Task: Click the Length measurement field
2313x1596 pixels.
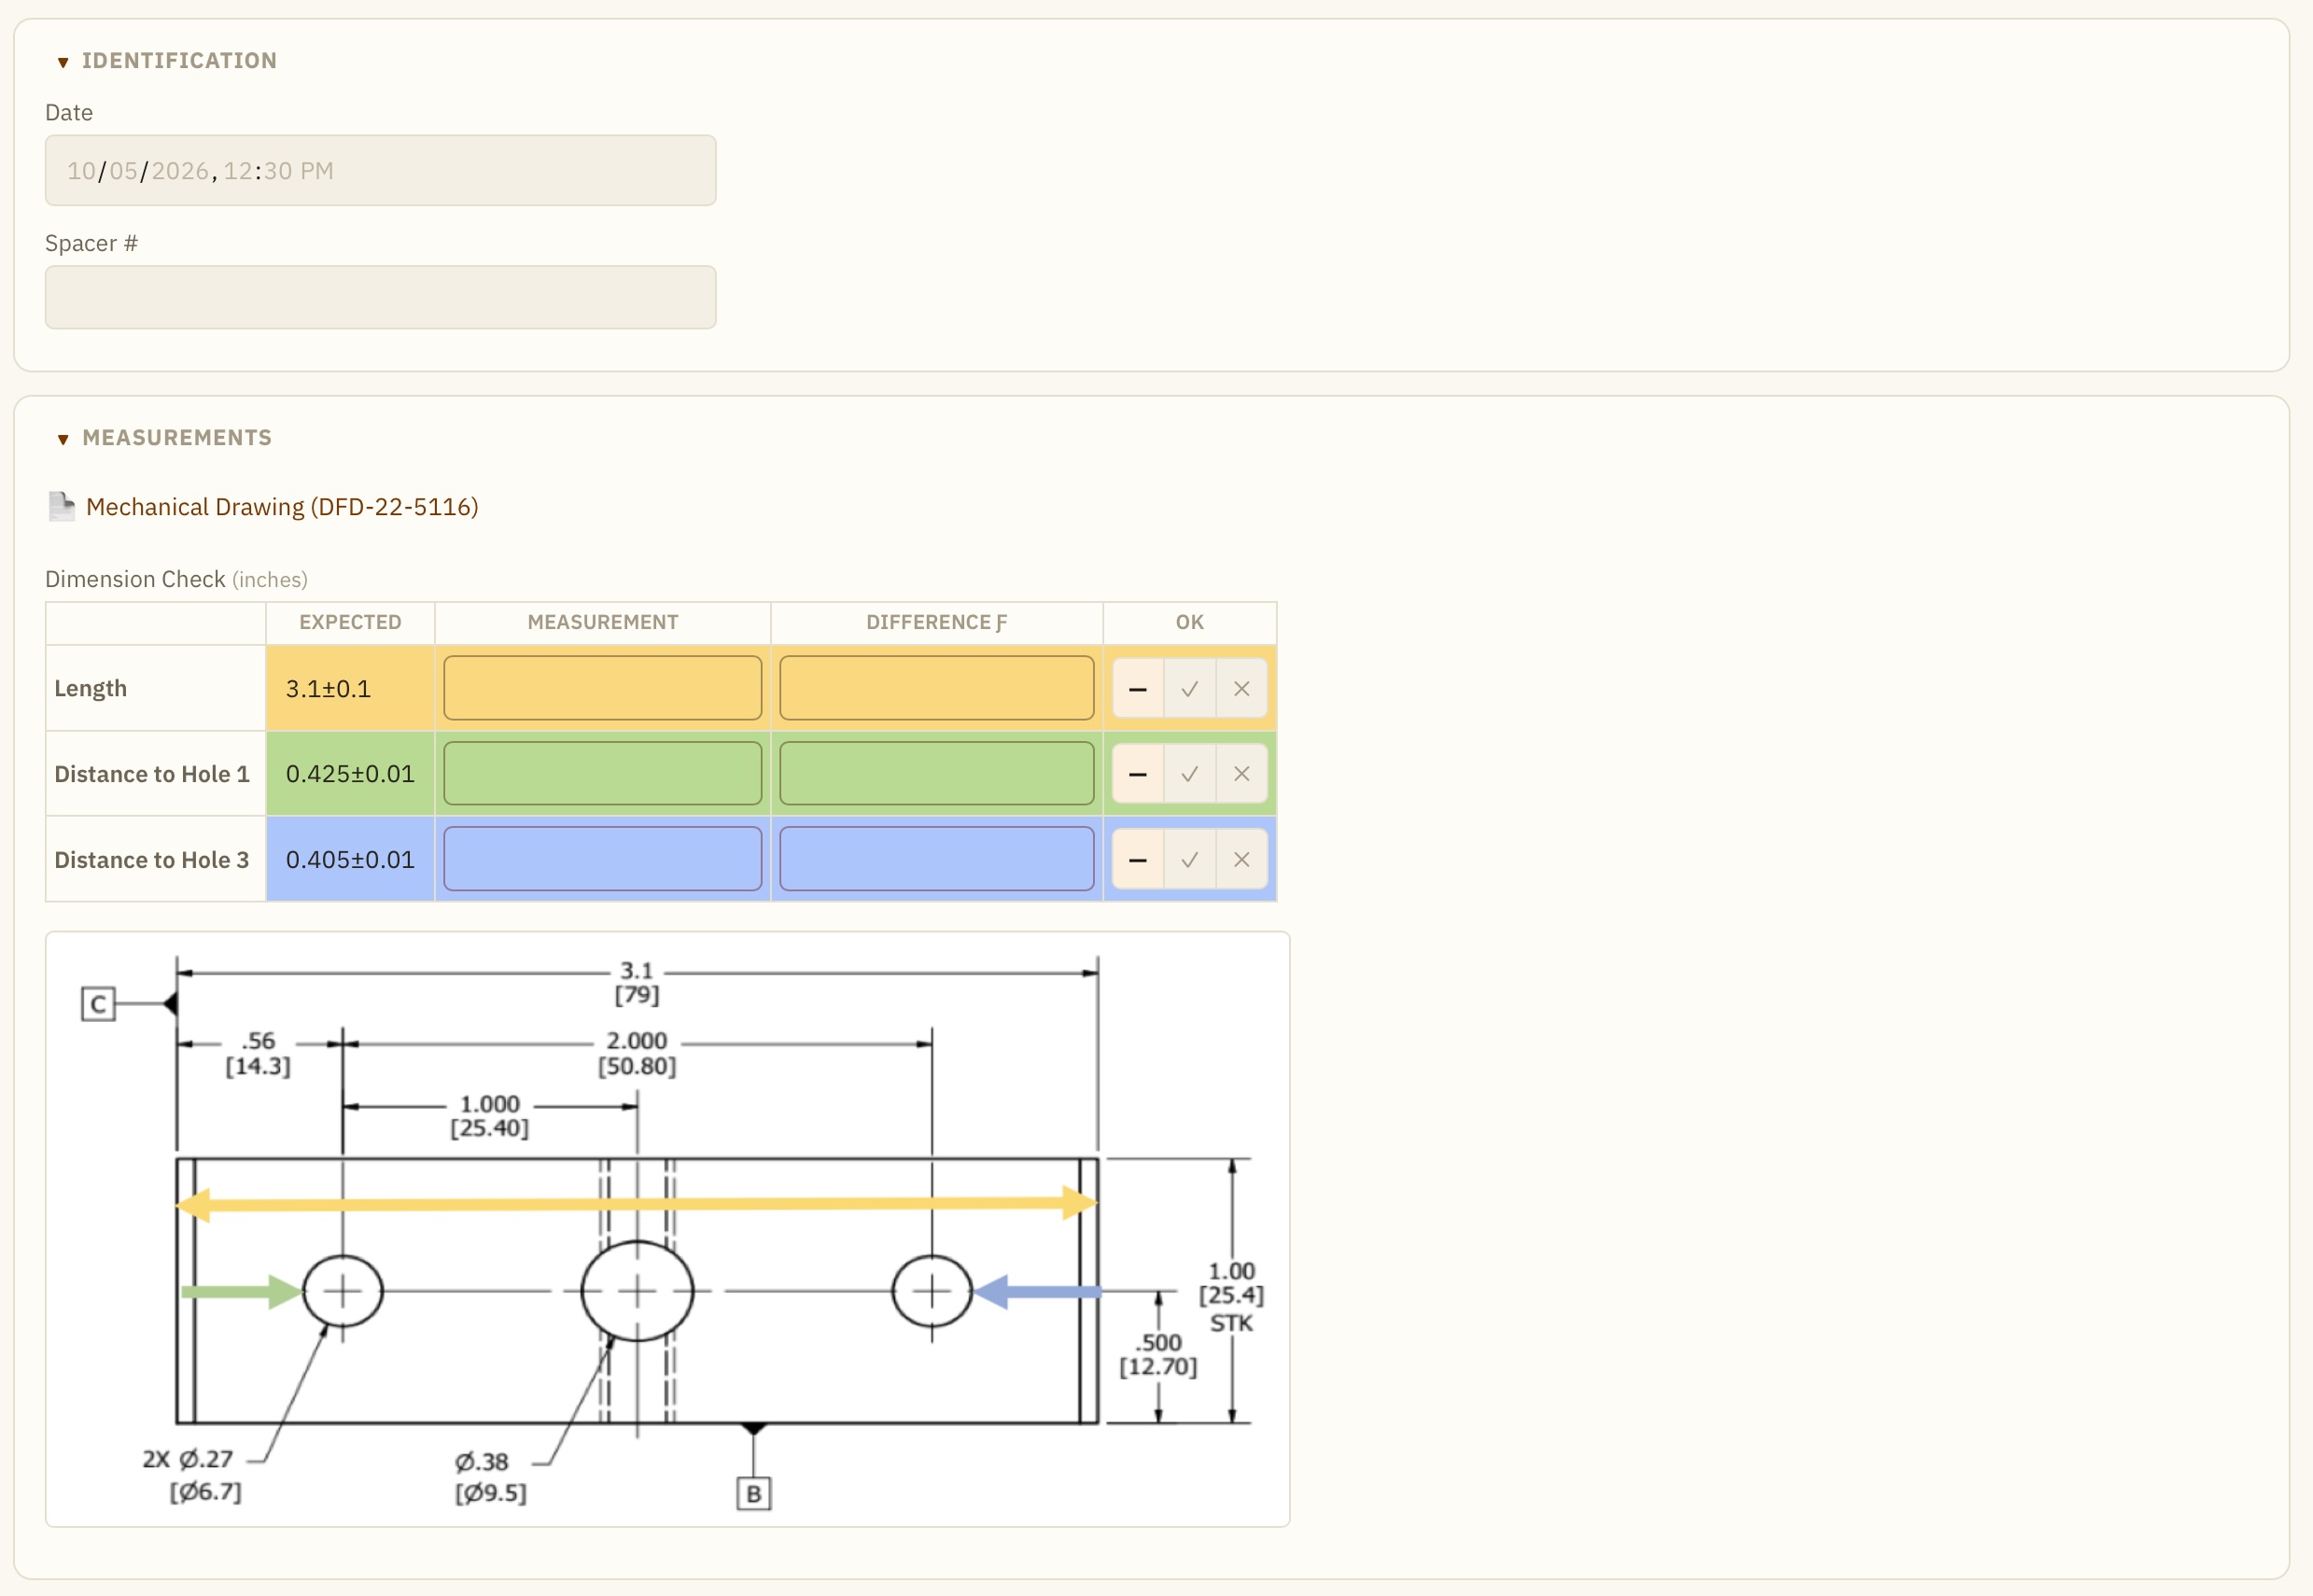Action: (x=603, y=688)
